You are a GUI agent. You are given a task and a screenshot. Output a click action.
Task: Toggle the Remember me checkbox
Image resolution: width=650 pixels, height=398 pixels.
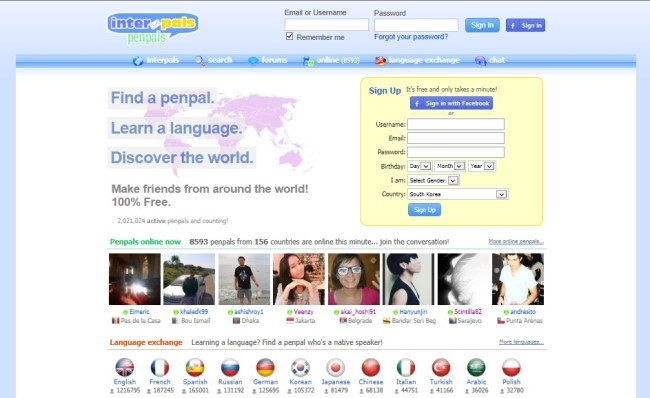(x=289, y=36)
